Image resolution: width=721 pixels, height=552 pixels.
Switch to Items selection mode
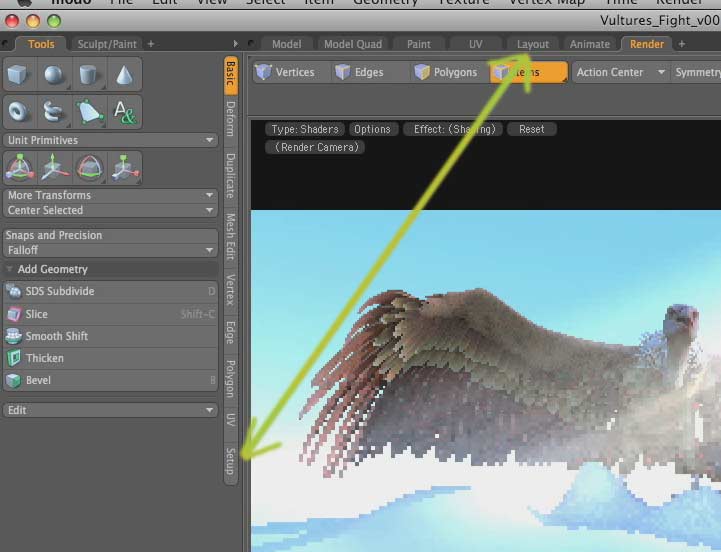pos(529,72)
